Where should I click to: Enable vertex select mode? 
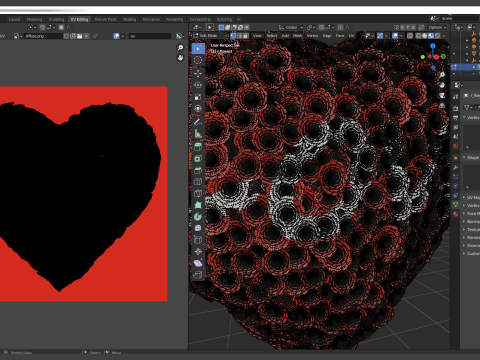[x=233, y=36]
